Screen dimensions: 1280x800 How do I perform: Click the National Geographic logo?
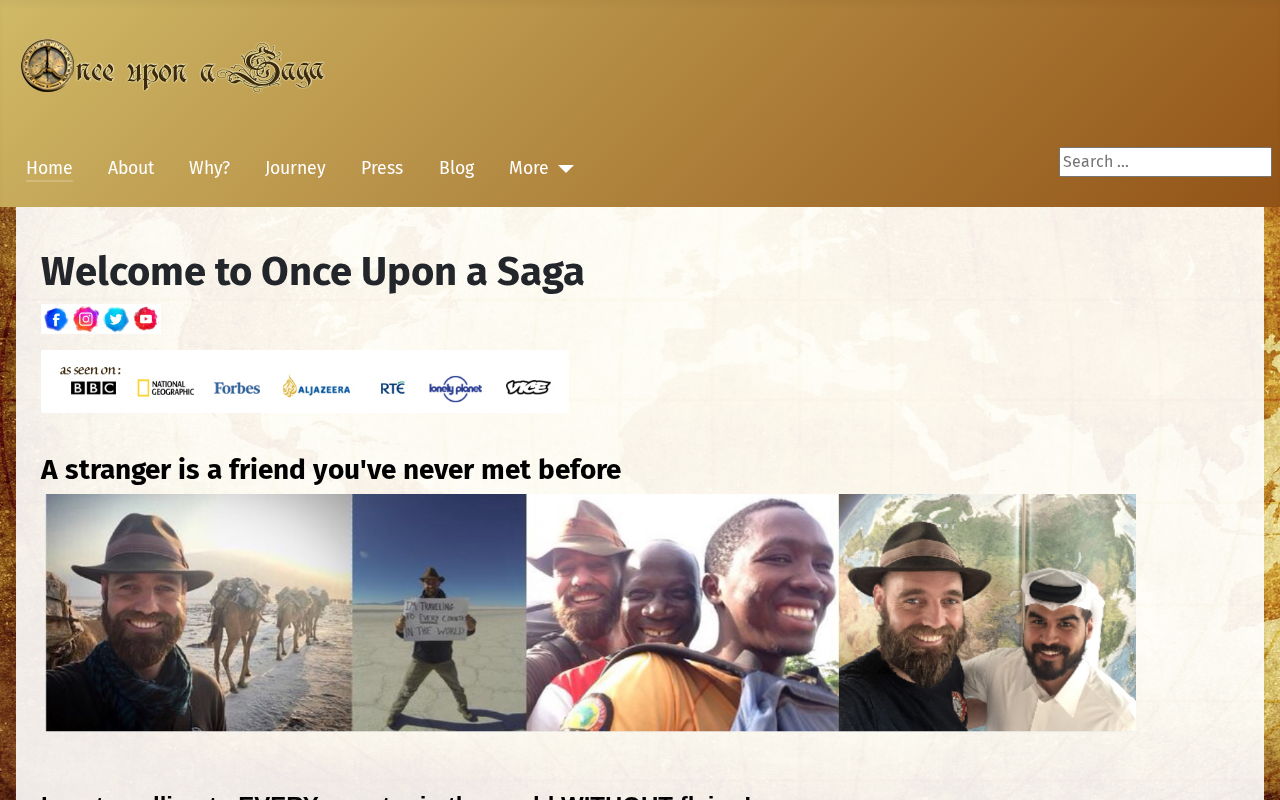(165, 388)
